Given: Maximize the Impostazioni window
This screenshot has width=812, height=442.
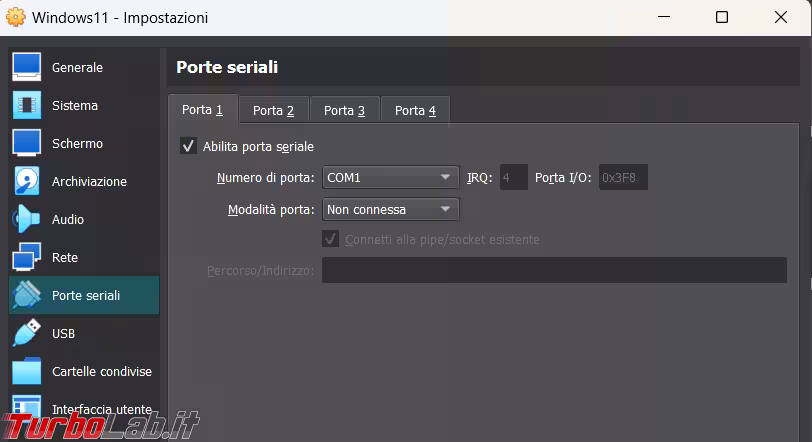Looking at the screenshot, I should [721, 18].
